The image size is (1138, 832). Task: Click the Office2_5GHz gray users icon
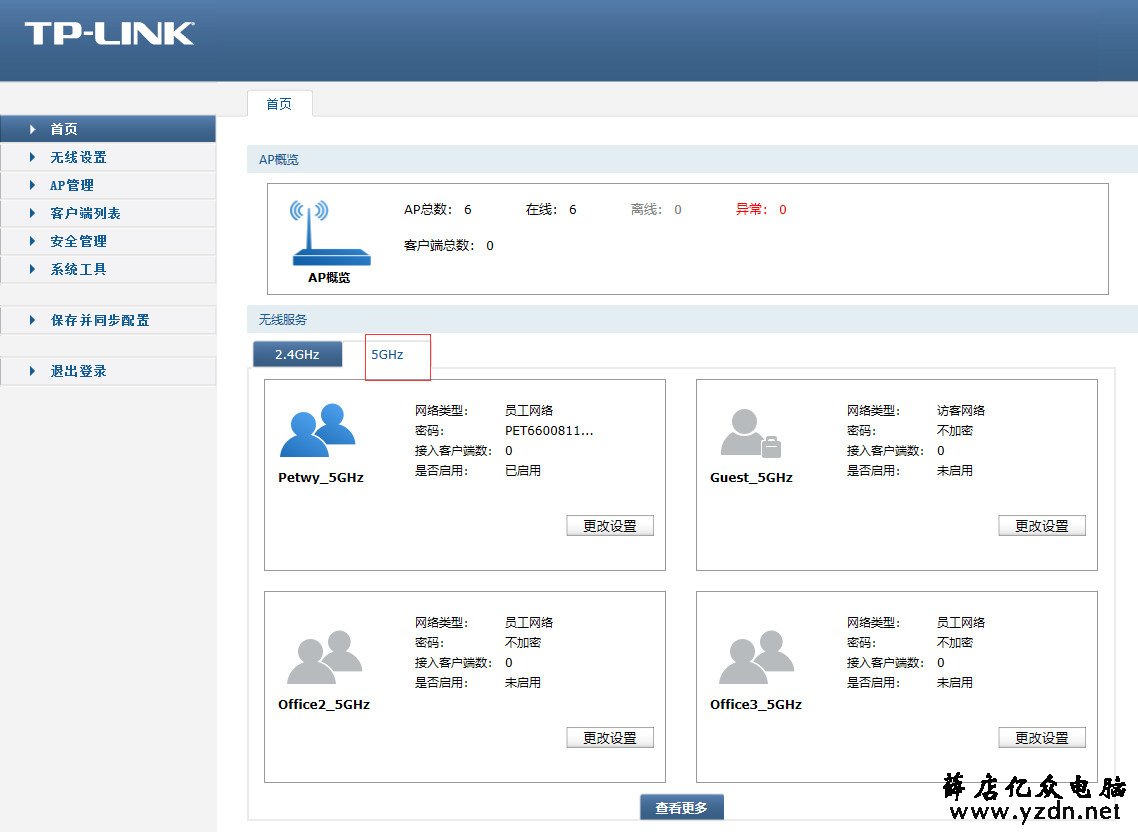click(x=324, y=657)
